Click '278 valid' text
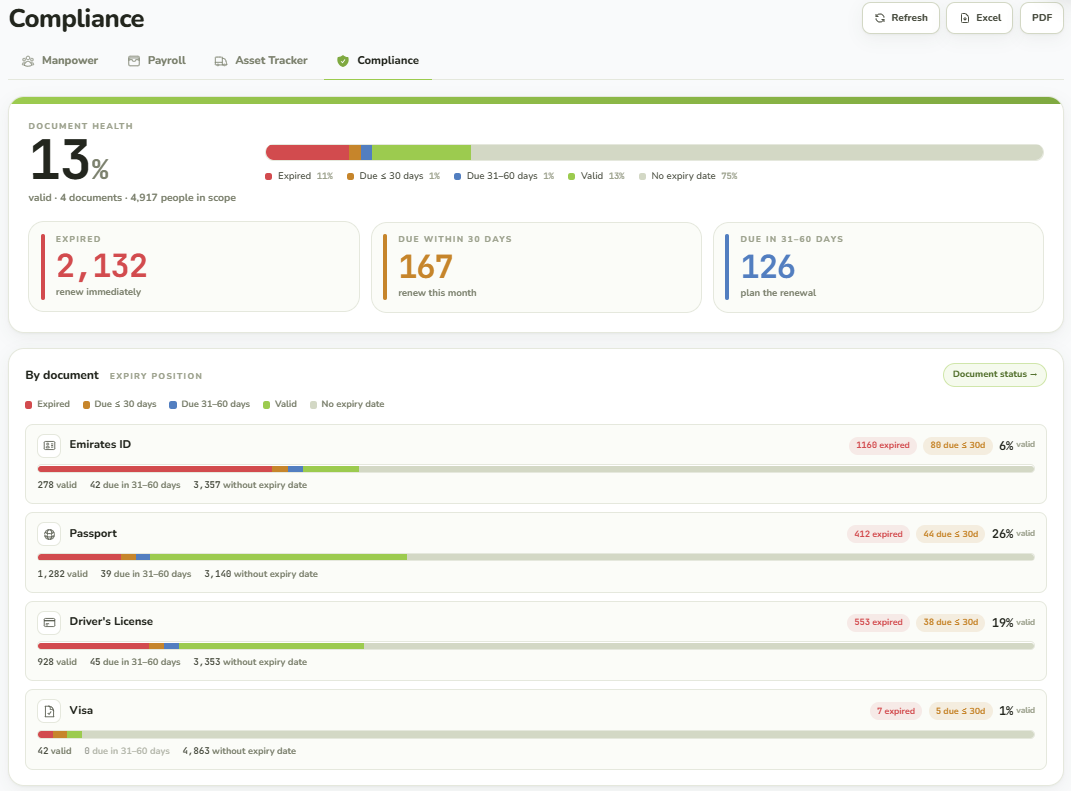 pos(57,485)
